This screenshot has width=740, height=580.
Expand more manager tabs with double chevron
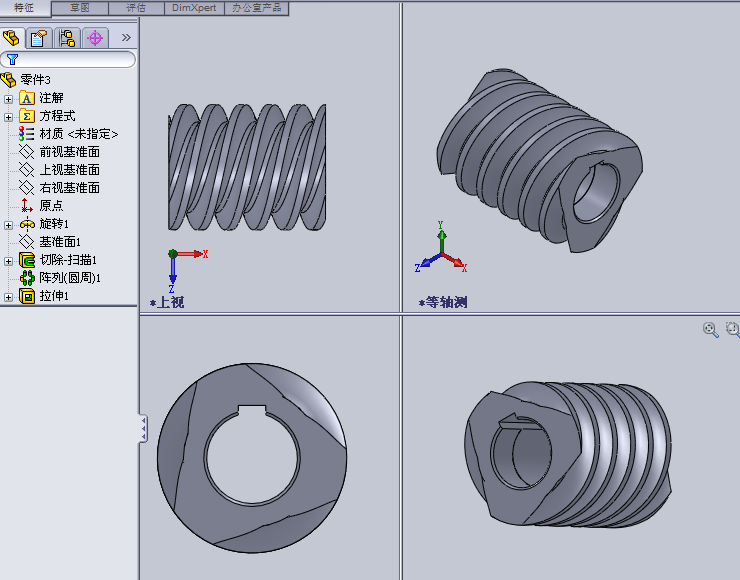pyautogui.click(x=126, y=38)
